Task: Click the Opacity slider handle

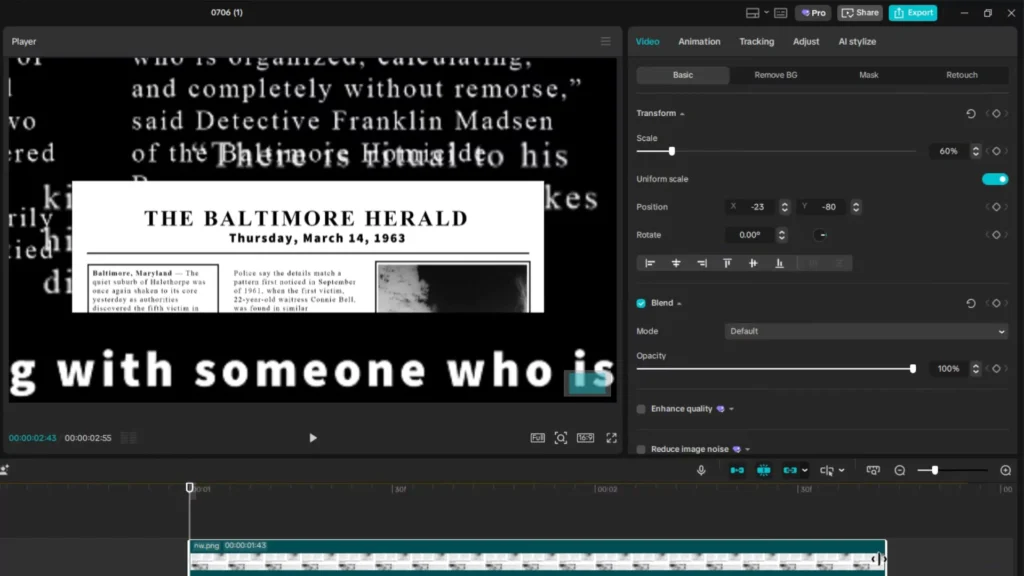Action: [x=912, y=369]
